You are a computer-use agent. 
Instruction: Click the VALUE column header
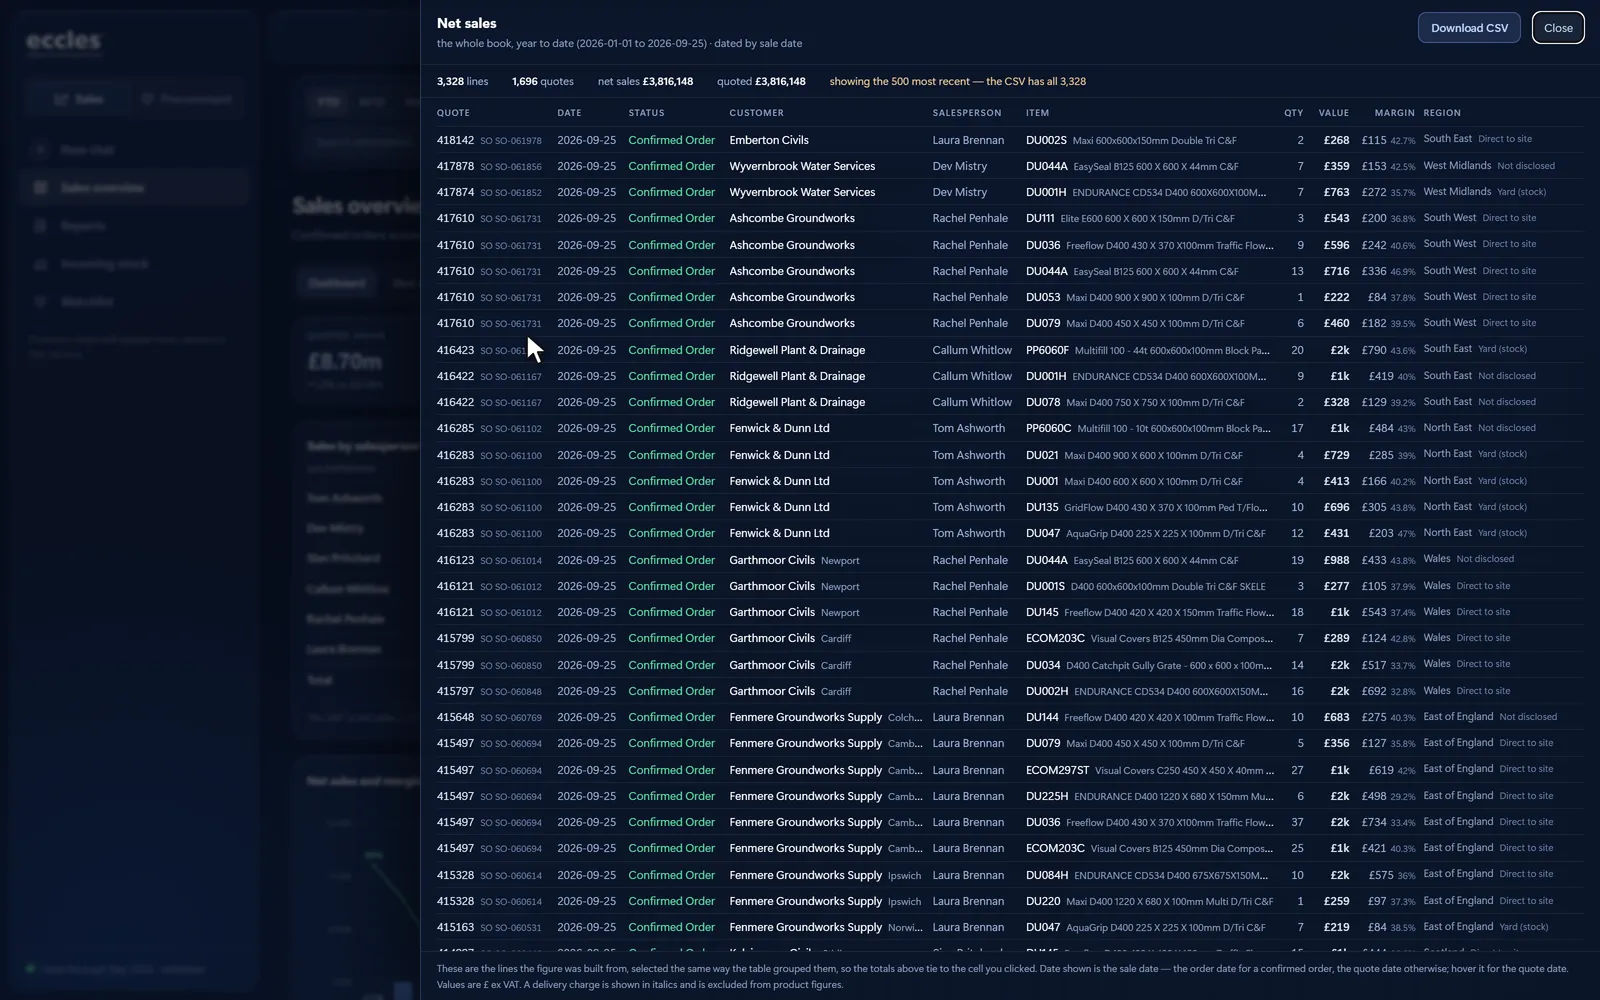[x=1333, y=113]
